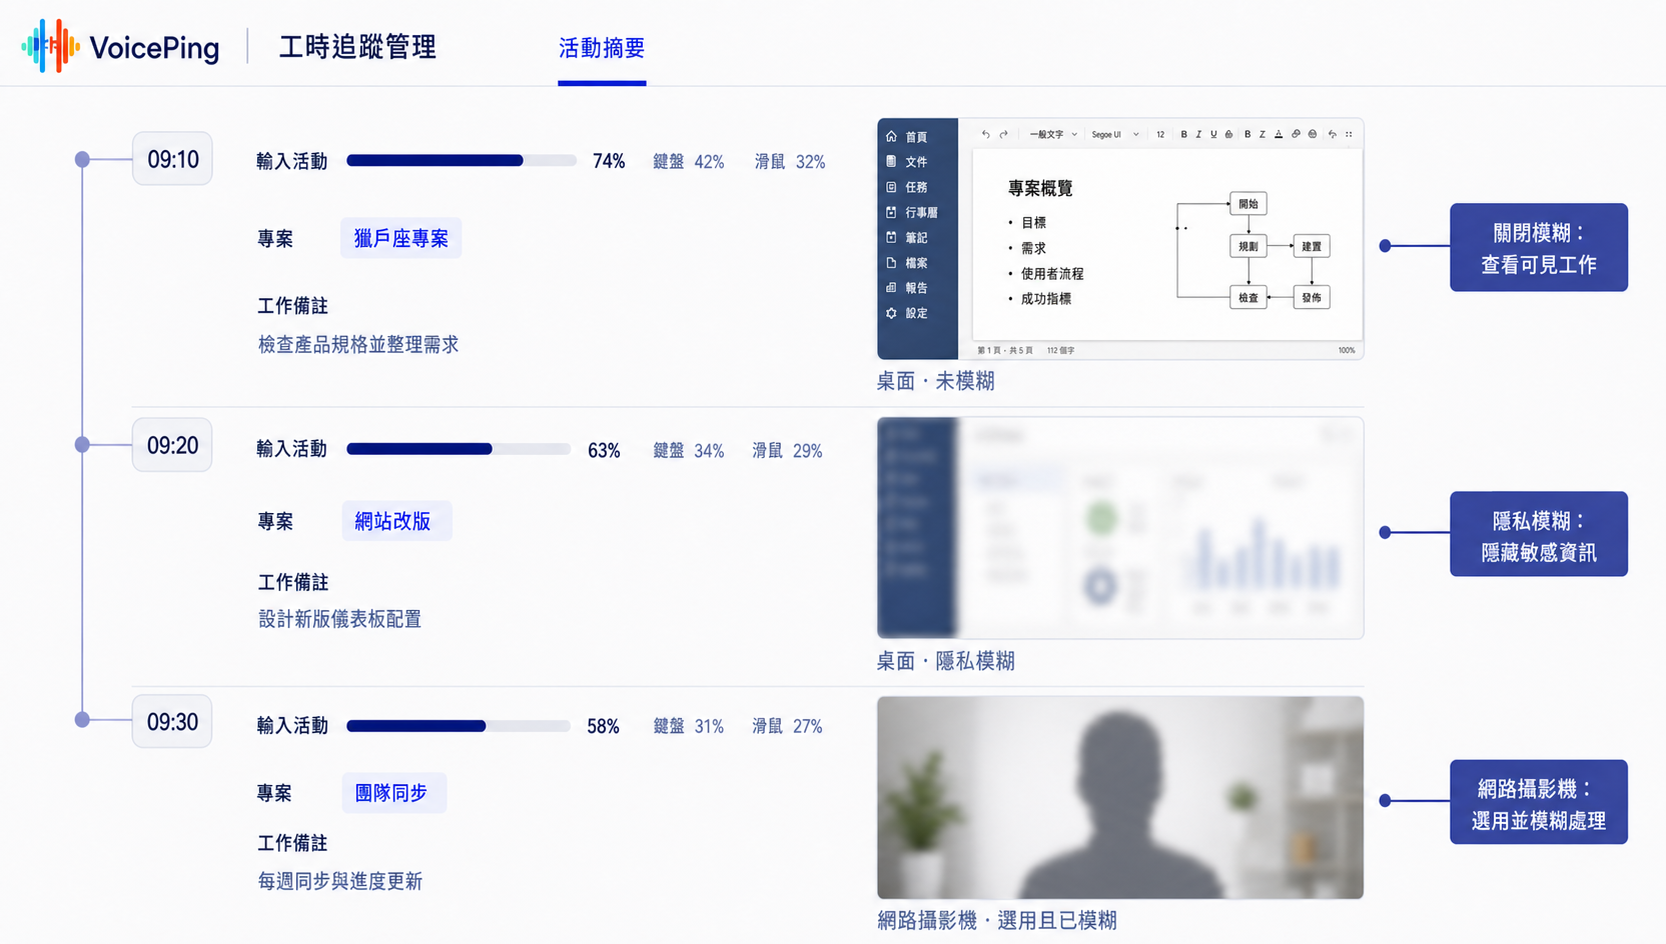Click the caption 桌面・隱私模糊

pos(946,661)
